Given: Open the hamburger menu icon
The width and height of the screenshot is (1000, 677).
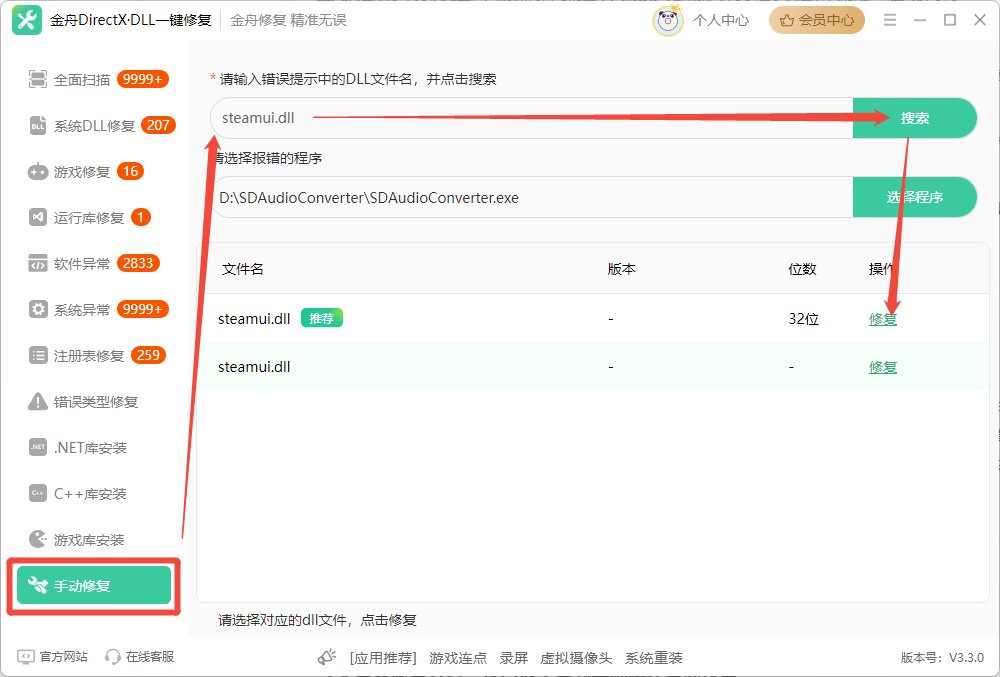Looking at the screenshot, I should (890, 20).
